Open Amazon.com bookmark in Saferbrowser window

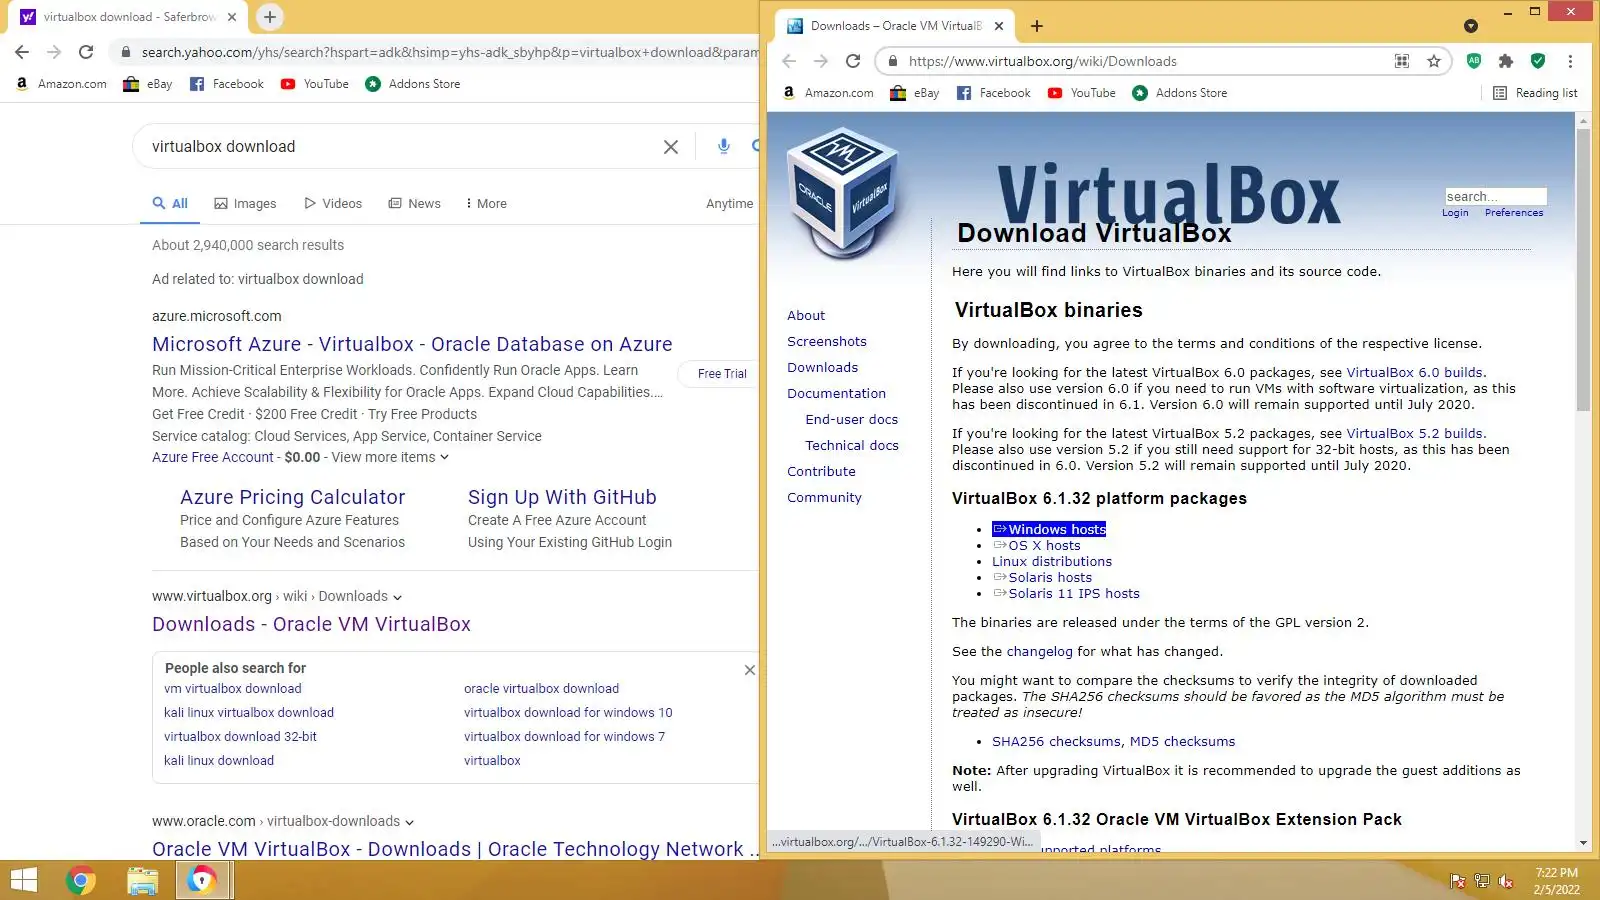coord(61,84)
